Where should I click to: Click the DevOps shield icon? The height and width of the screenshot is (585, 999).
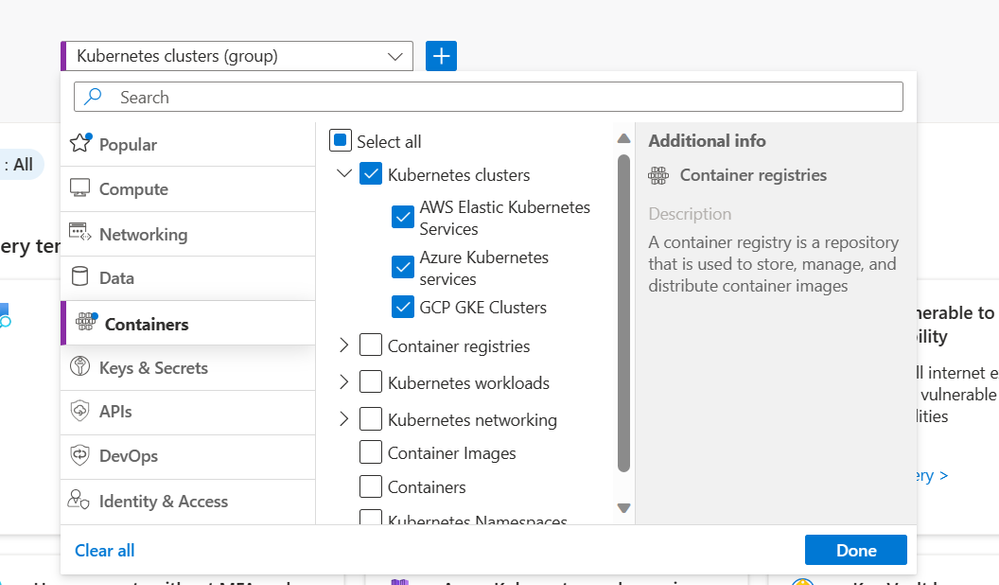pos(80,455)
